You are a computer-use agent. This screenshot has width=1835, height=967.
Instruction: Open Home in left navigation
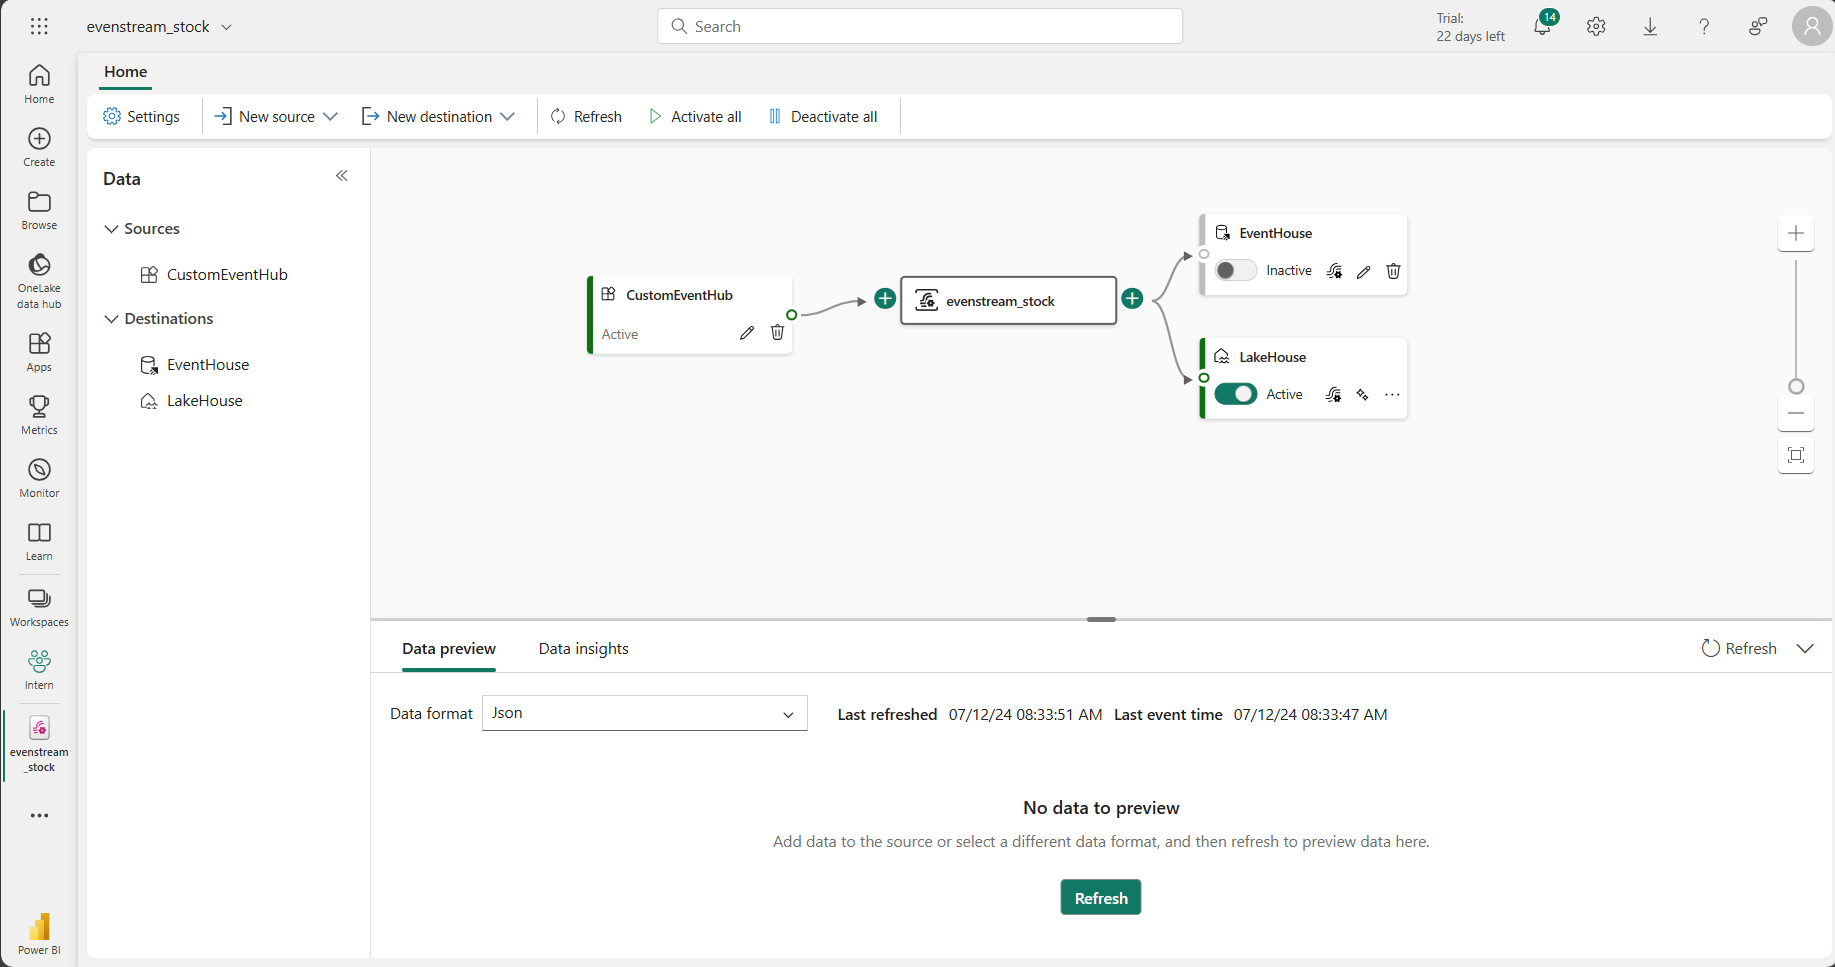(x=39, y=84)
